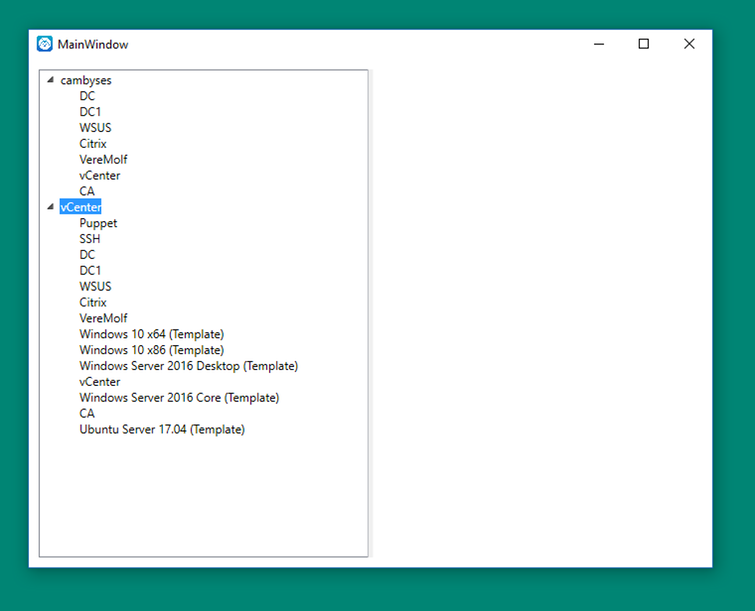Select DC1 under cambyses
The width and height of the screenshot is (755, 611).
point(90,112)
